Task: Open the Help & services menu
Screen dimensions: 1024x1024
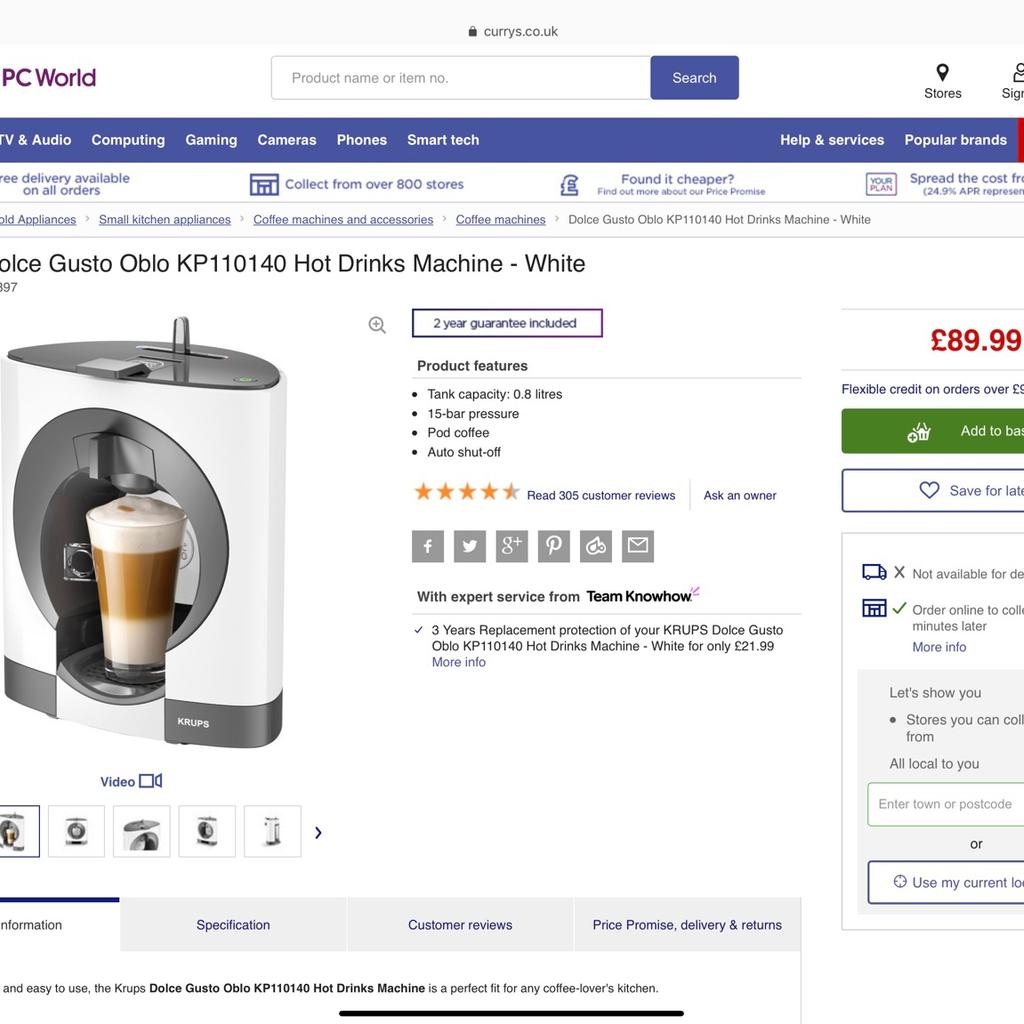Action: pyautogui.click(x=831, y=140)
